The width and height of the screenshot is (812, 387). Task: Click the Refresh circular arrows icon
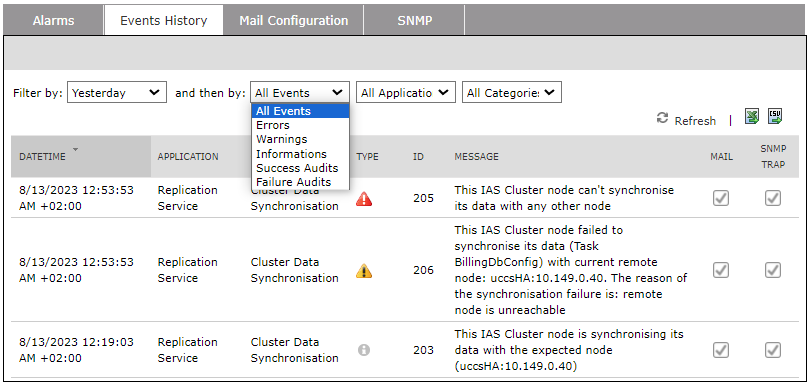pos(662,118)
